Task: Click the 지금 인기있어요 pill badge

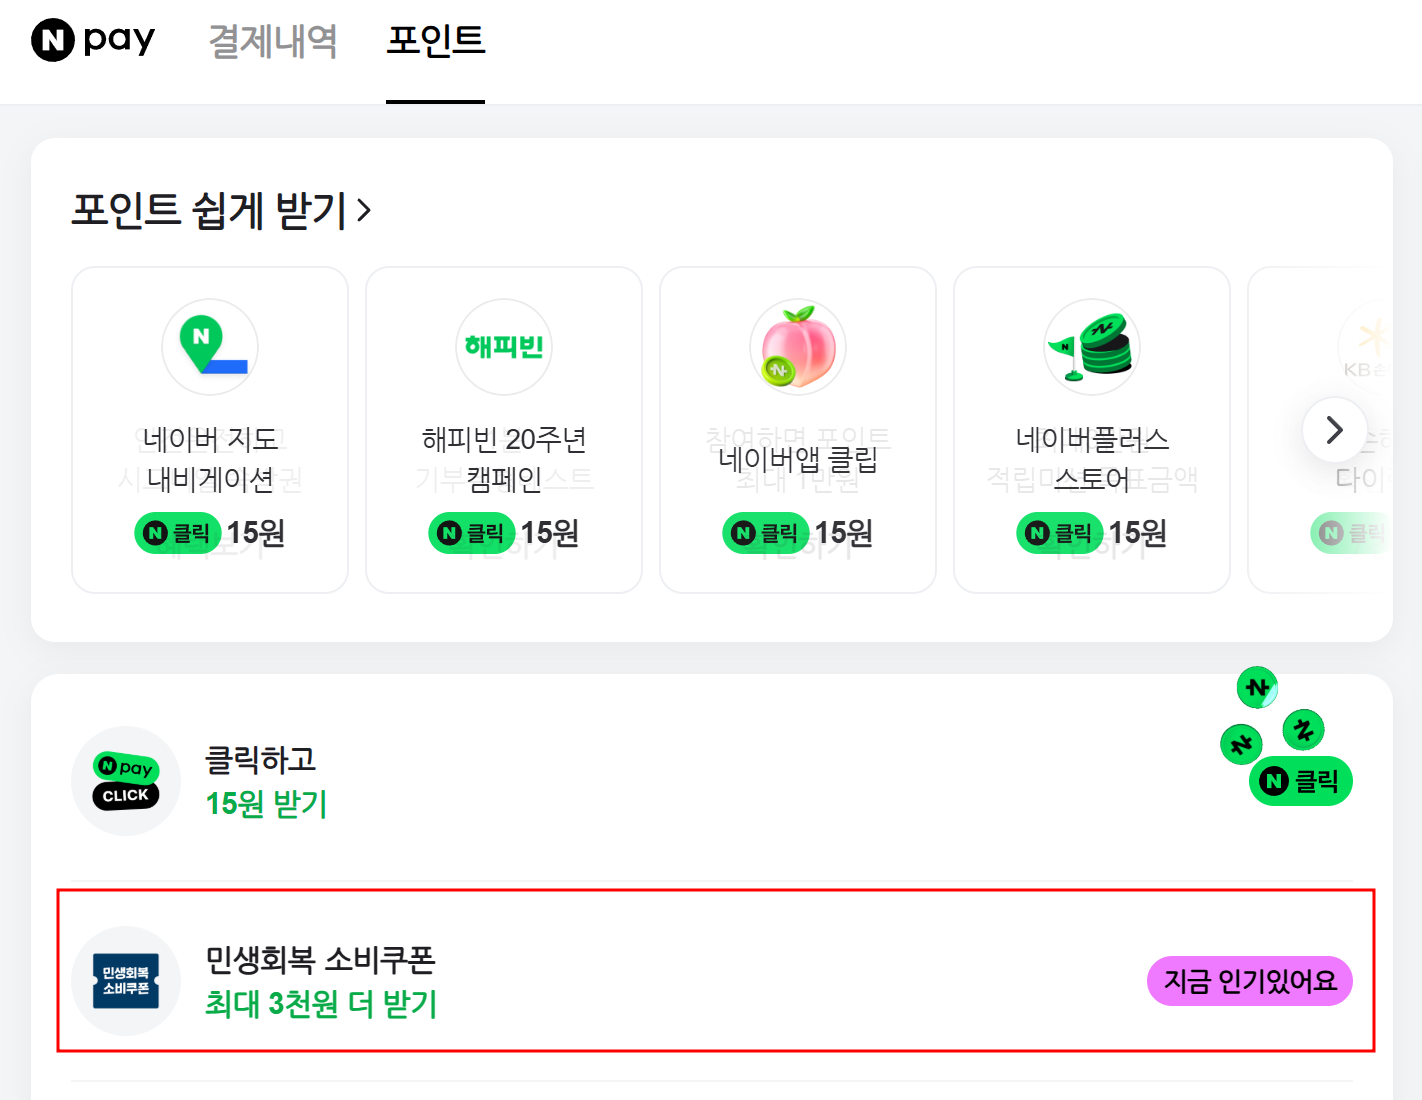Action: coord(1248,981)
